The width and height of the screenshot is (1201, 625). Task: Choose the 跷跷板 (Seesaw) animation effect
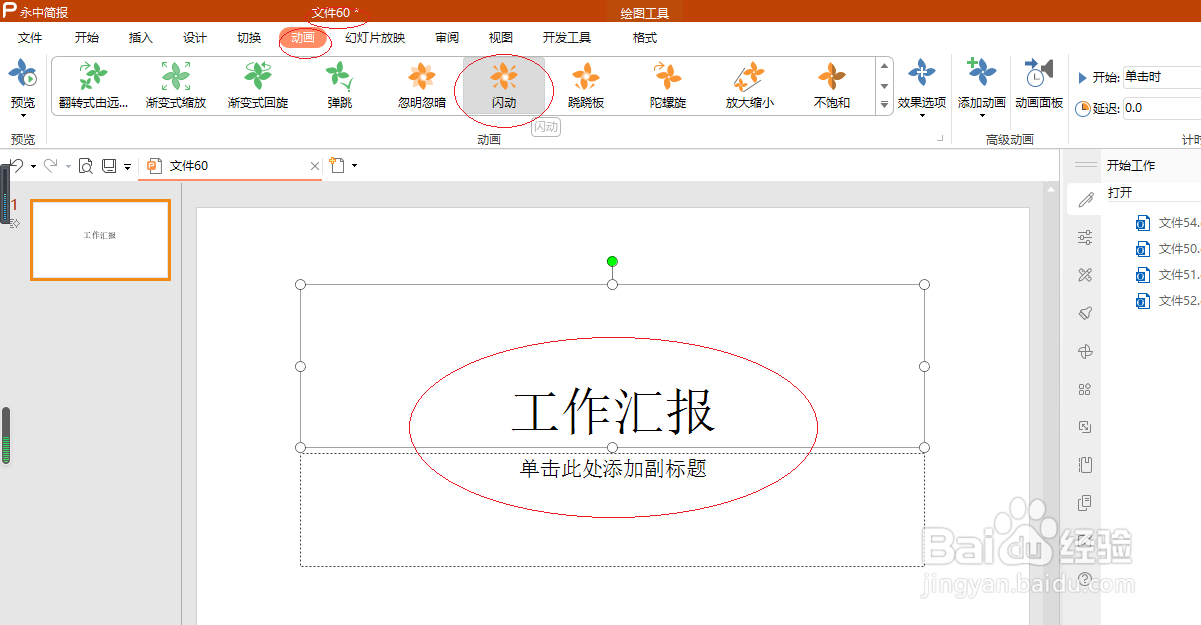(x=586, y=85)
